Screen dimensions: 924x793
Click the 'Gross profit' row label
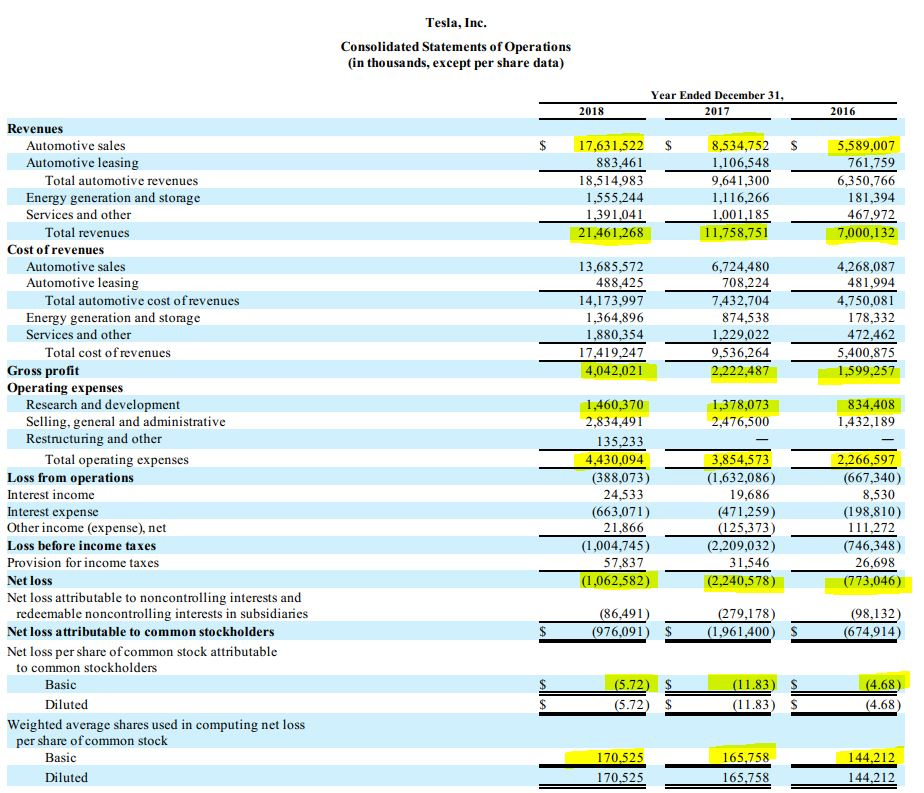pos(43,371)
